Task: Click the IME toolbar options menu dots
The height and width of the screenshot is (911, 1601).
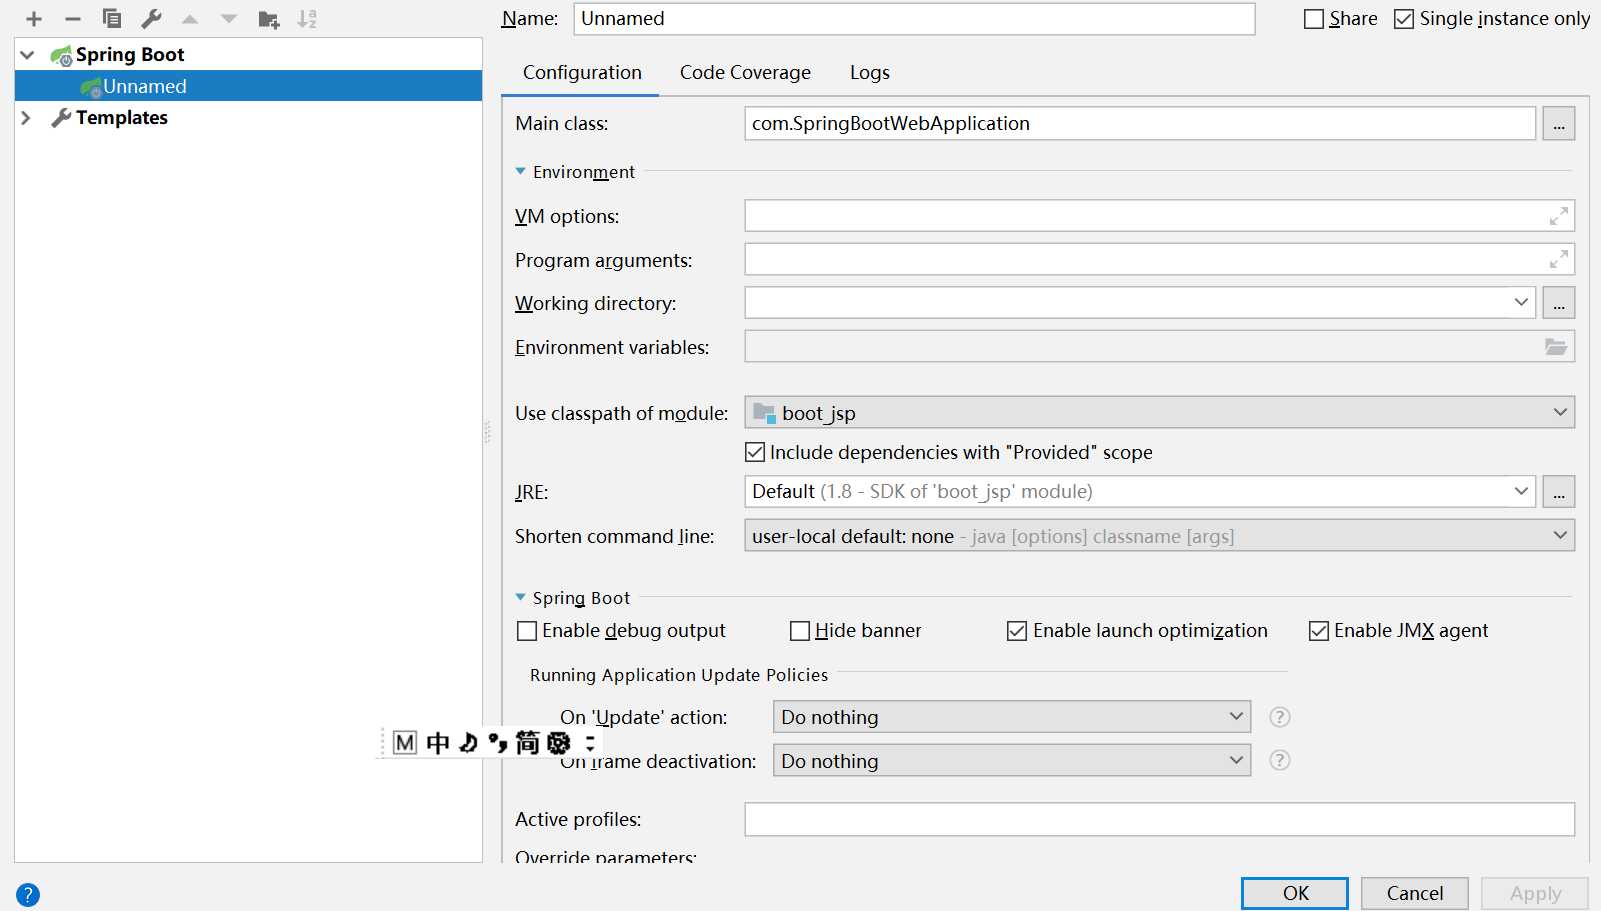Action: (x=590, y=743)
